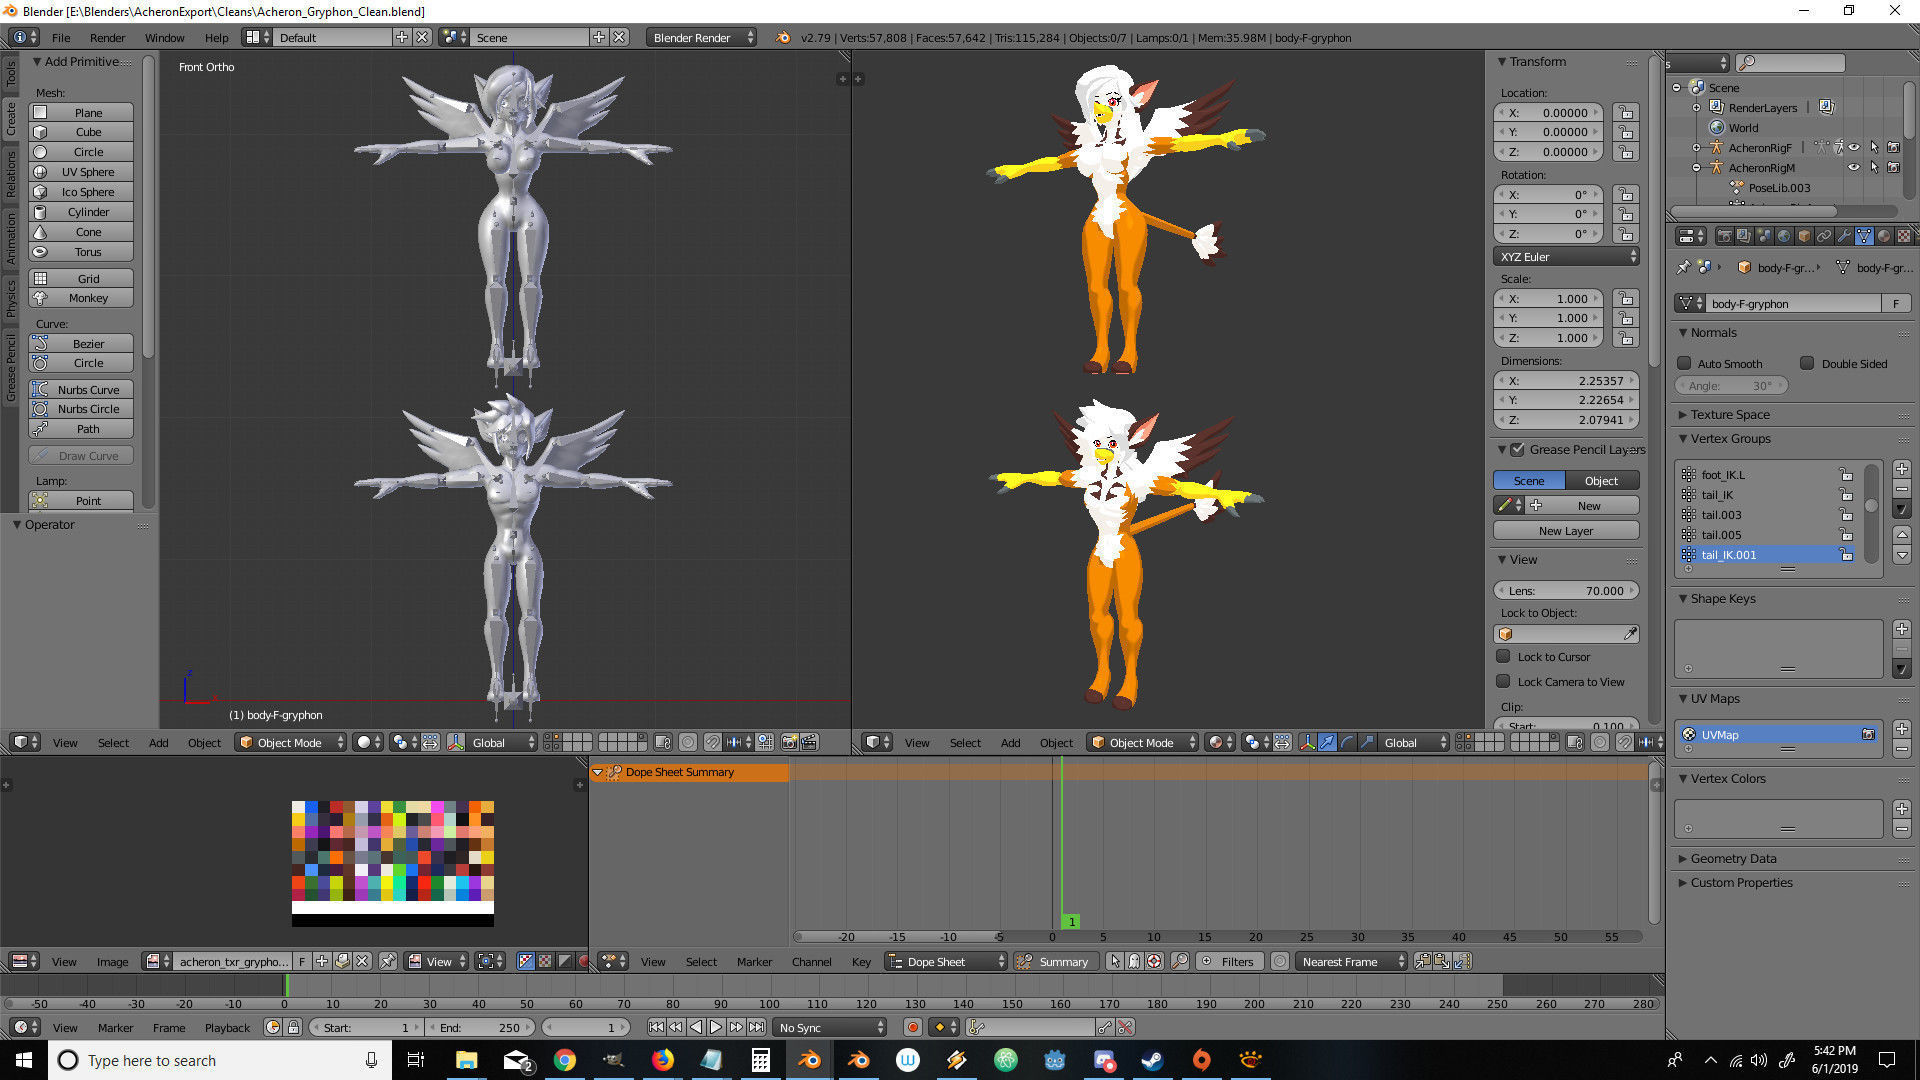Unlink the acheron_txr image with X button
Image resolution: width=1920 pixels, height=1080 pixels.
362,961
